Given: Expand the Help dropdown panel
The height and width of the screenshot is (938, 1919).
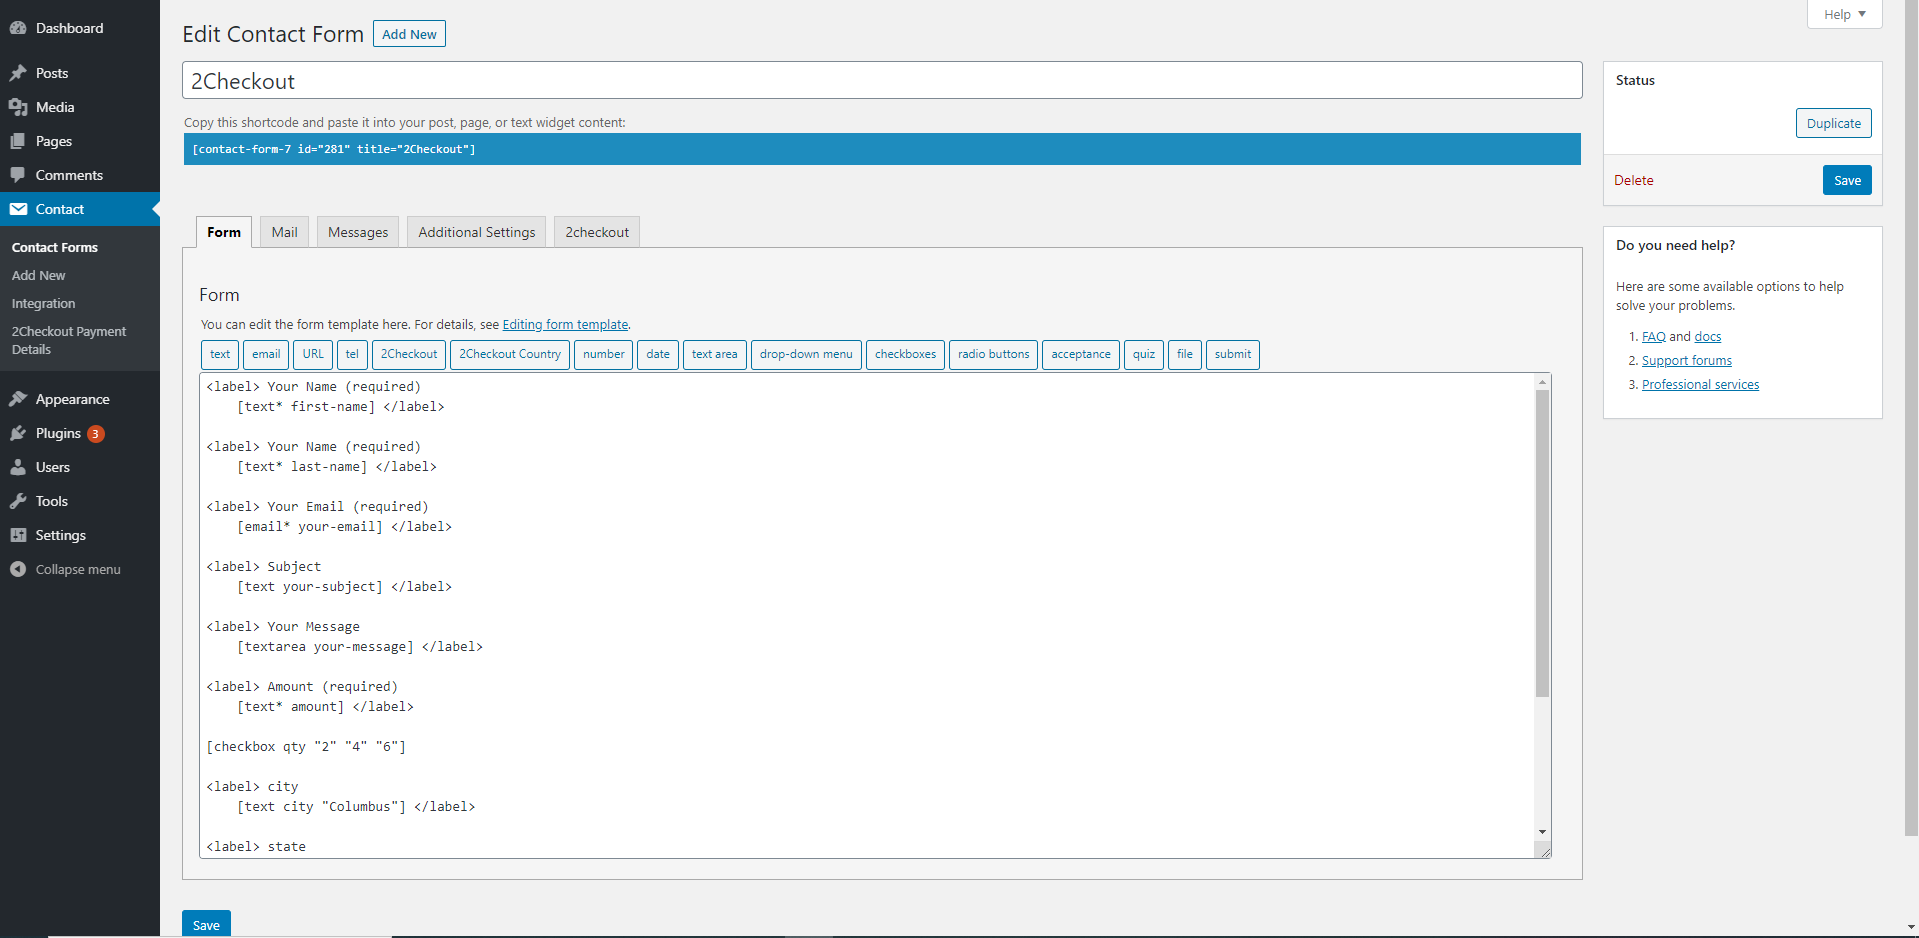Looking at the screenshot, I should point(1844,14).
